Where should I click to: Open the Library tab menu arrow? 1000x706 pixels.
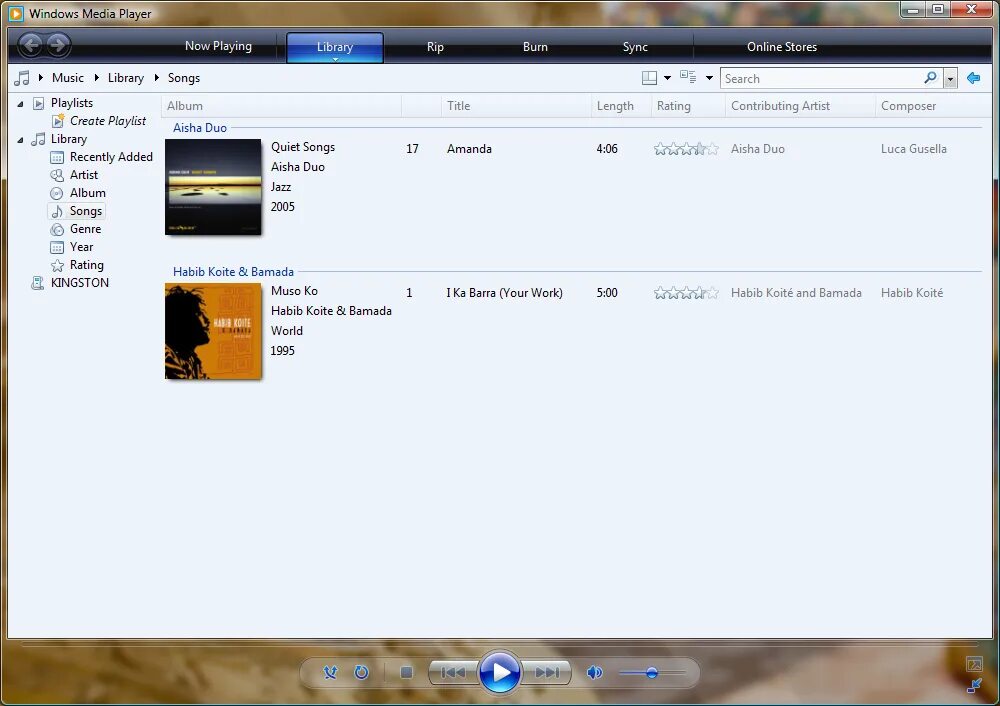click(335, 59)
